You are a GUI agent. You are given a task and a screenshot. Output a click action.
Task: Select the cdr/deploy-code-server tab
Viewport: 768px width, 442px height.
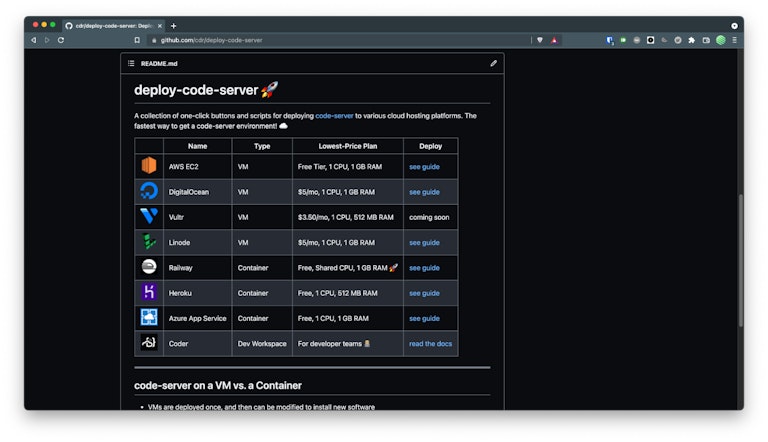(x=112, y=25)
